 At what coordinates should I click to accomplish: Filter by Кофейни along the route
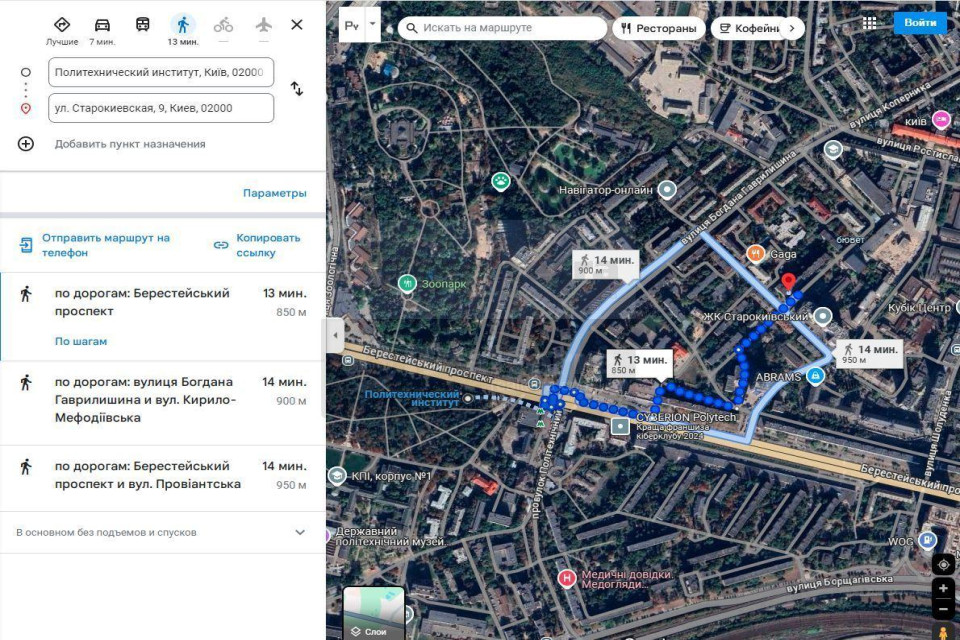pos(750,28)
